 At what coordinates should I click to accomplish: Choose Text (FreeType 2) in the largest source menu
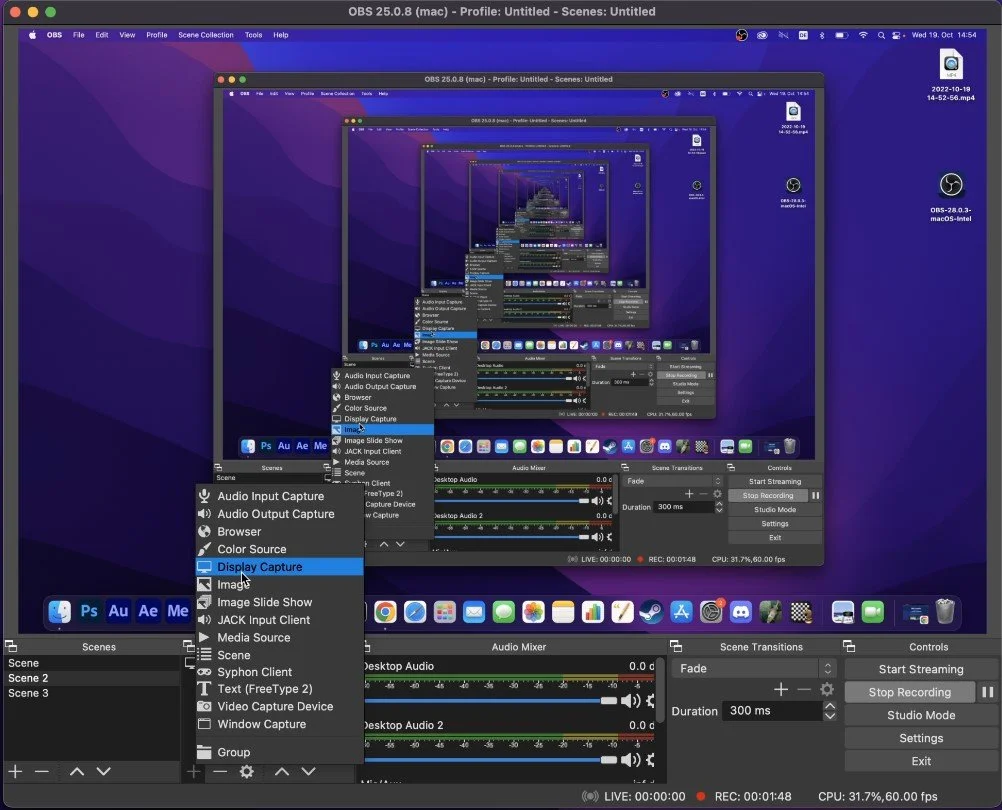coord(280,689)
